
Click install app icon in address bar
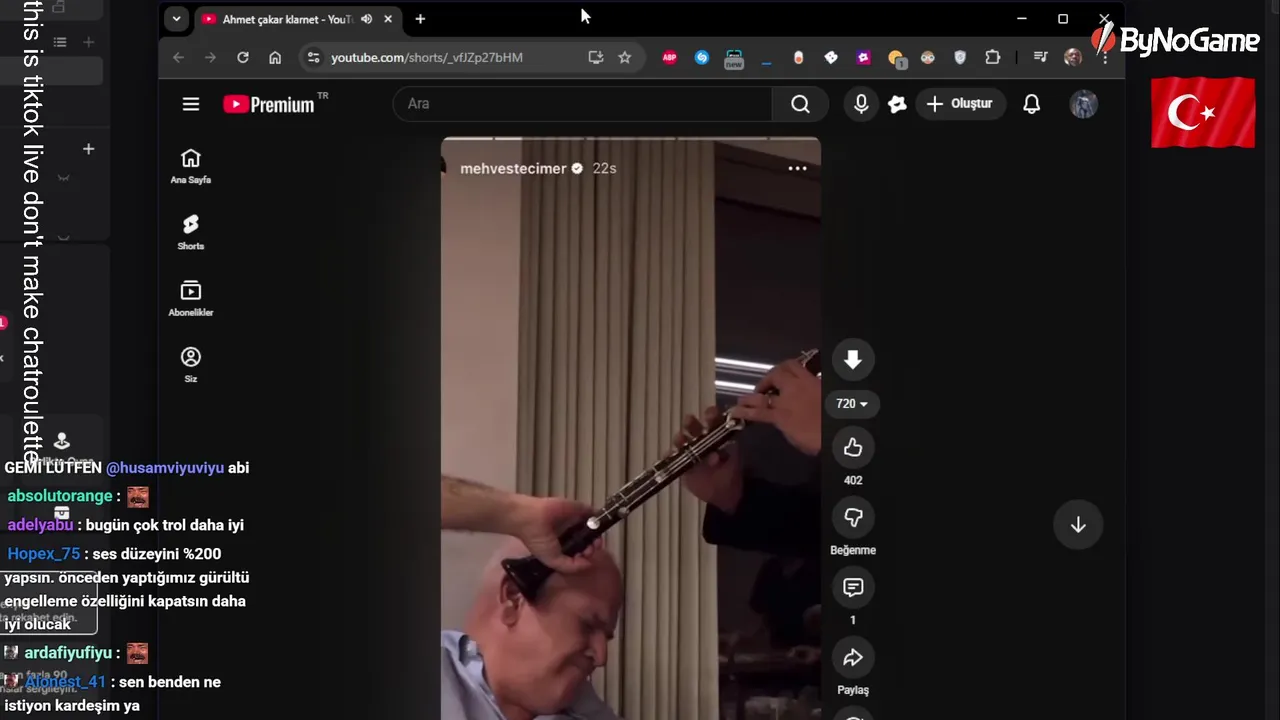596,58
